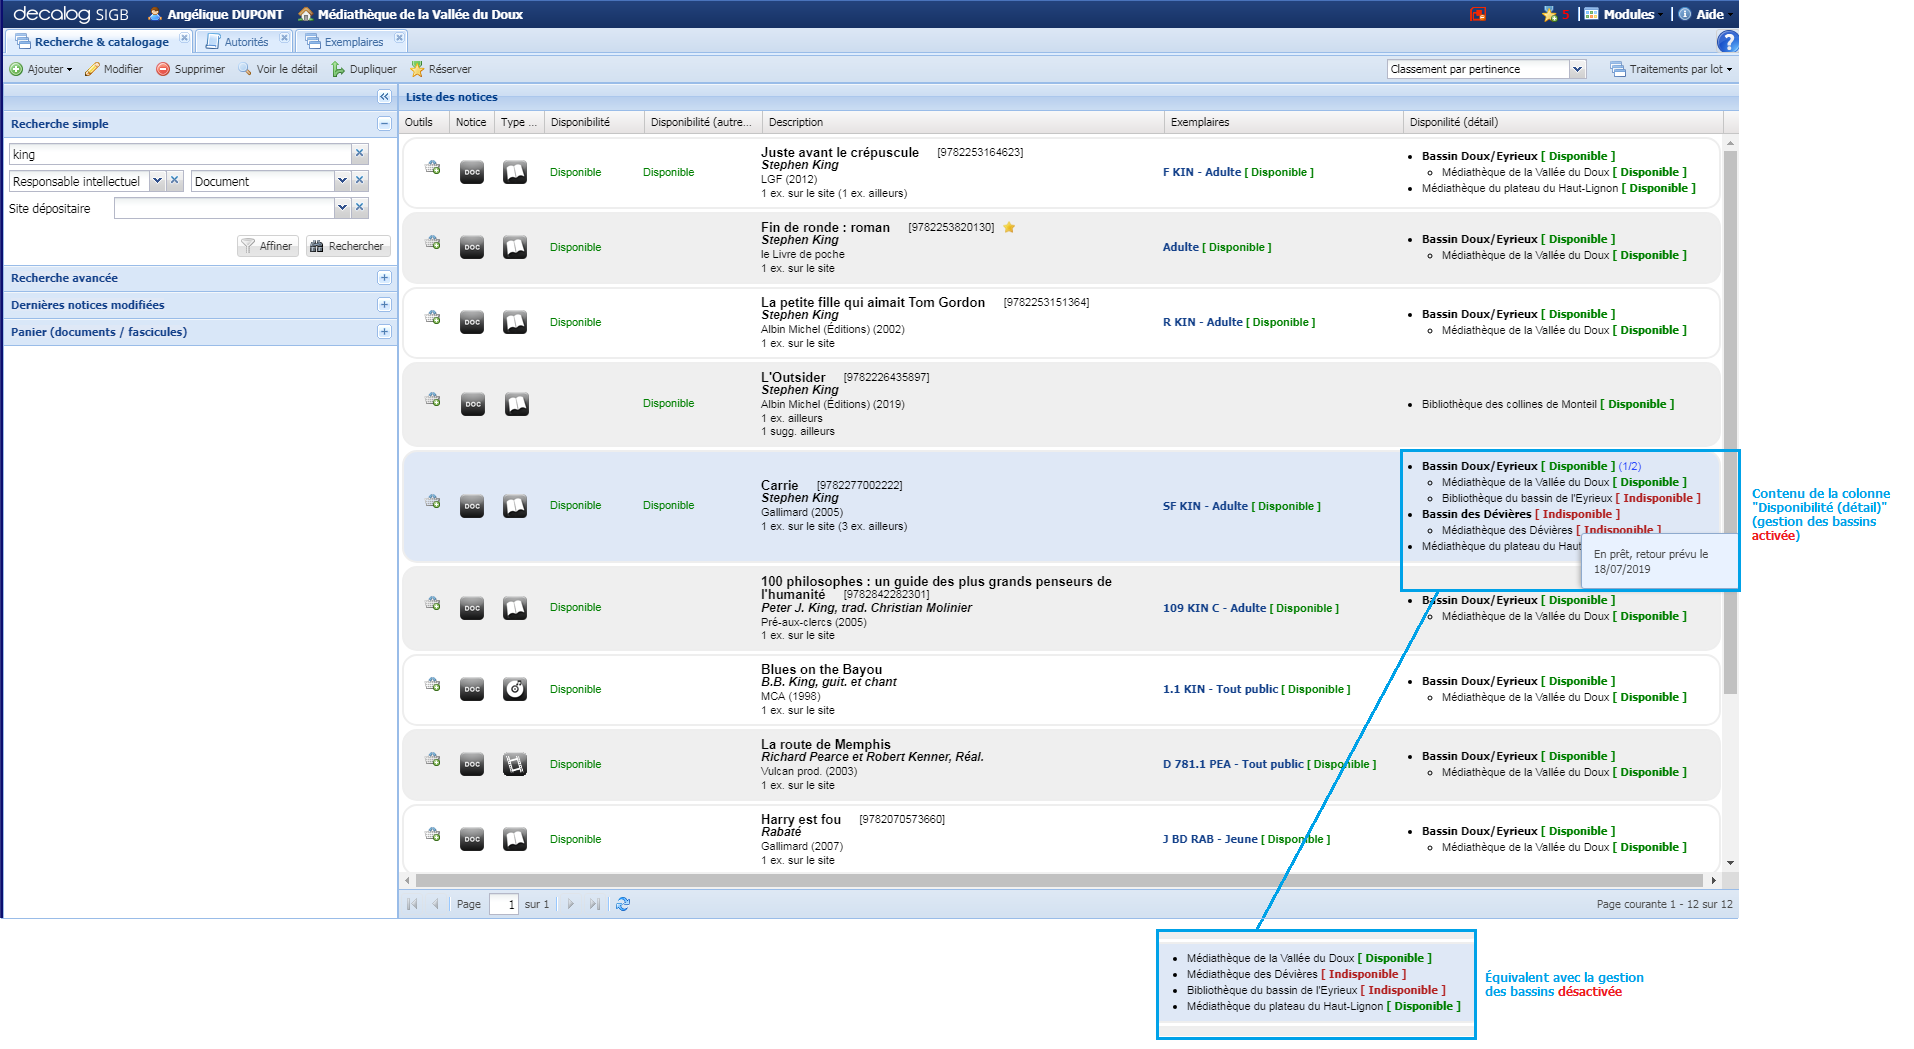This screenshot has height=1049, width=1914.
Task: Click the Réserver star icon
Action: pyautogui.click(x=419, y=68)
